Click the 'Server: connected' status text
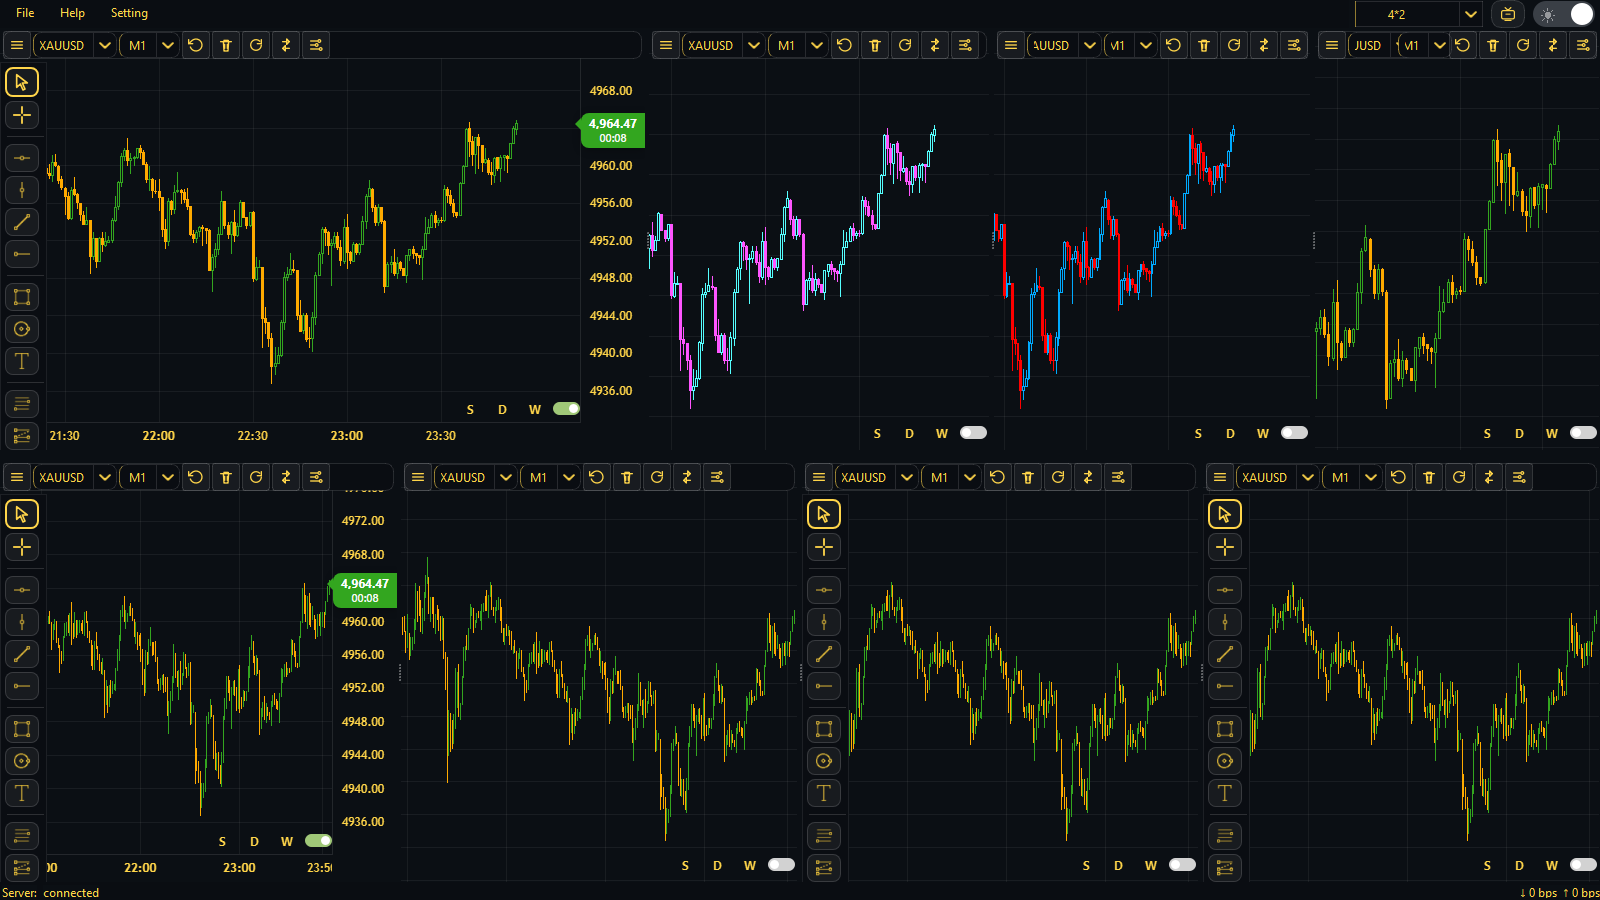This screenshot has width=1600, height=900. [51, 892]
